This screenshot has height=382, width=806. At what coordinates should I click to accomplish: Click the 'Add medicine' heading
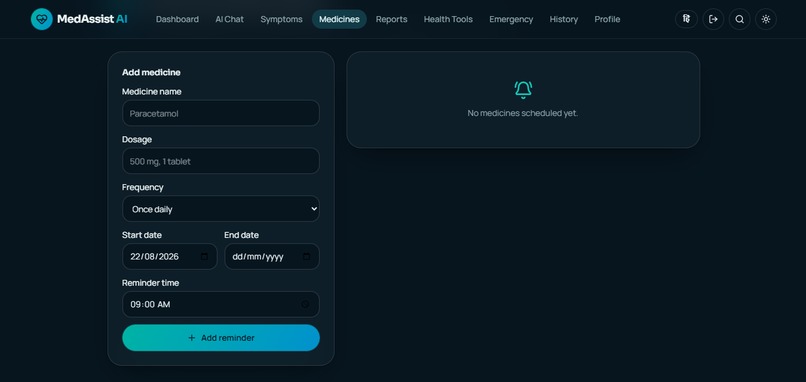point(151,72)
